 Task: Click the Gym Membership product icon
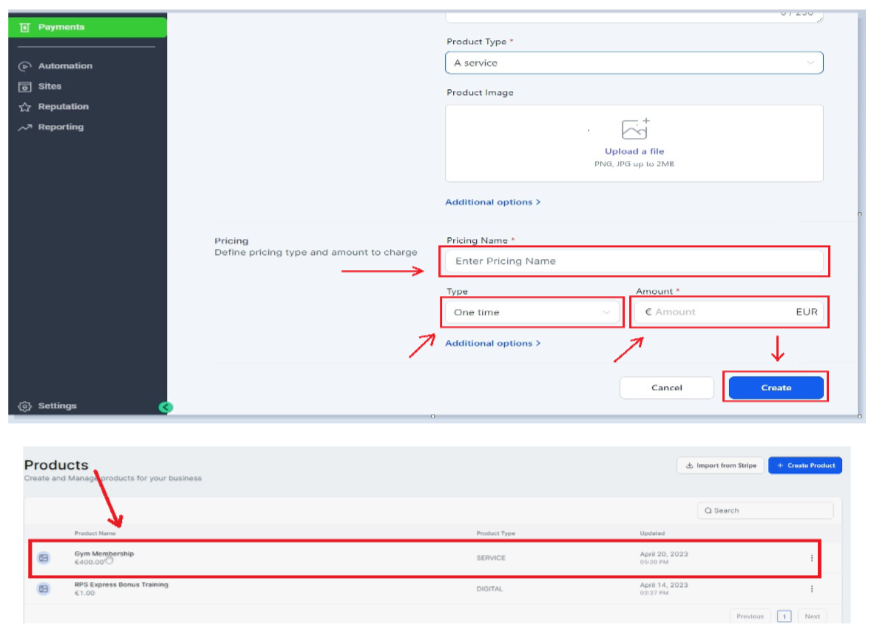pos(43,558)
